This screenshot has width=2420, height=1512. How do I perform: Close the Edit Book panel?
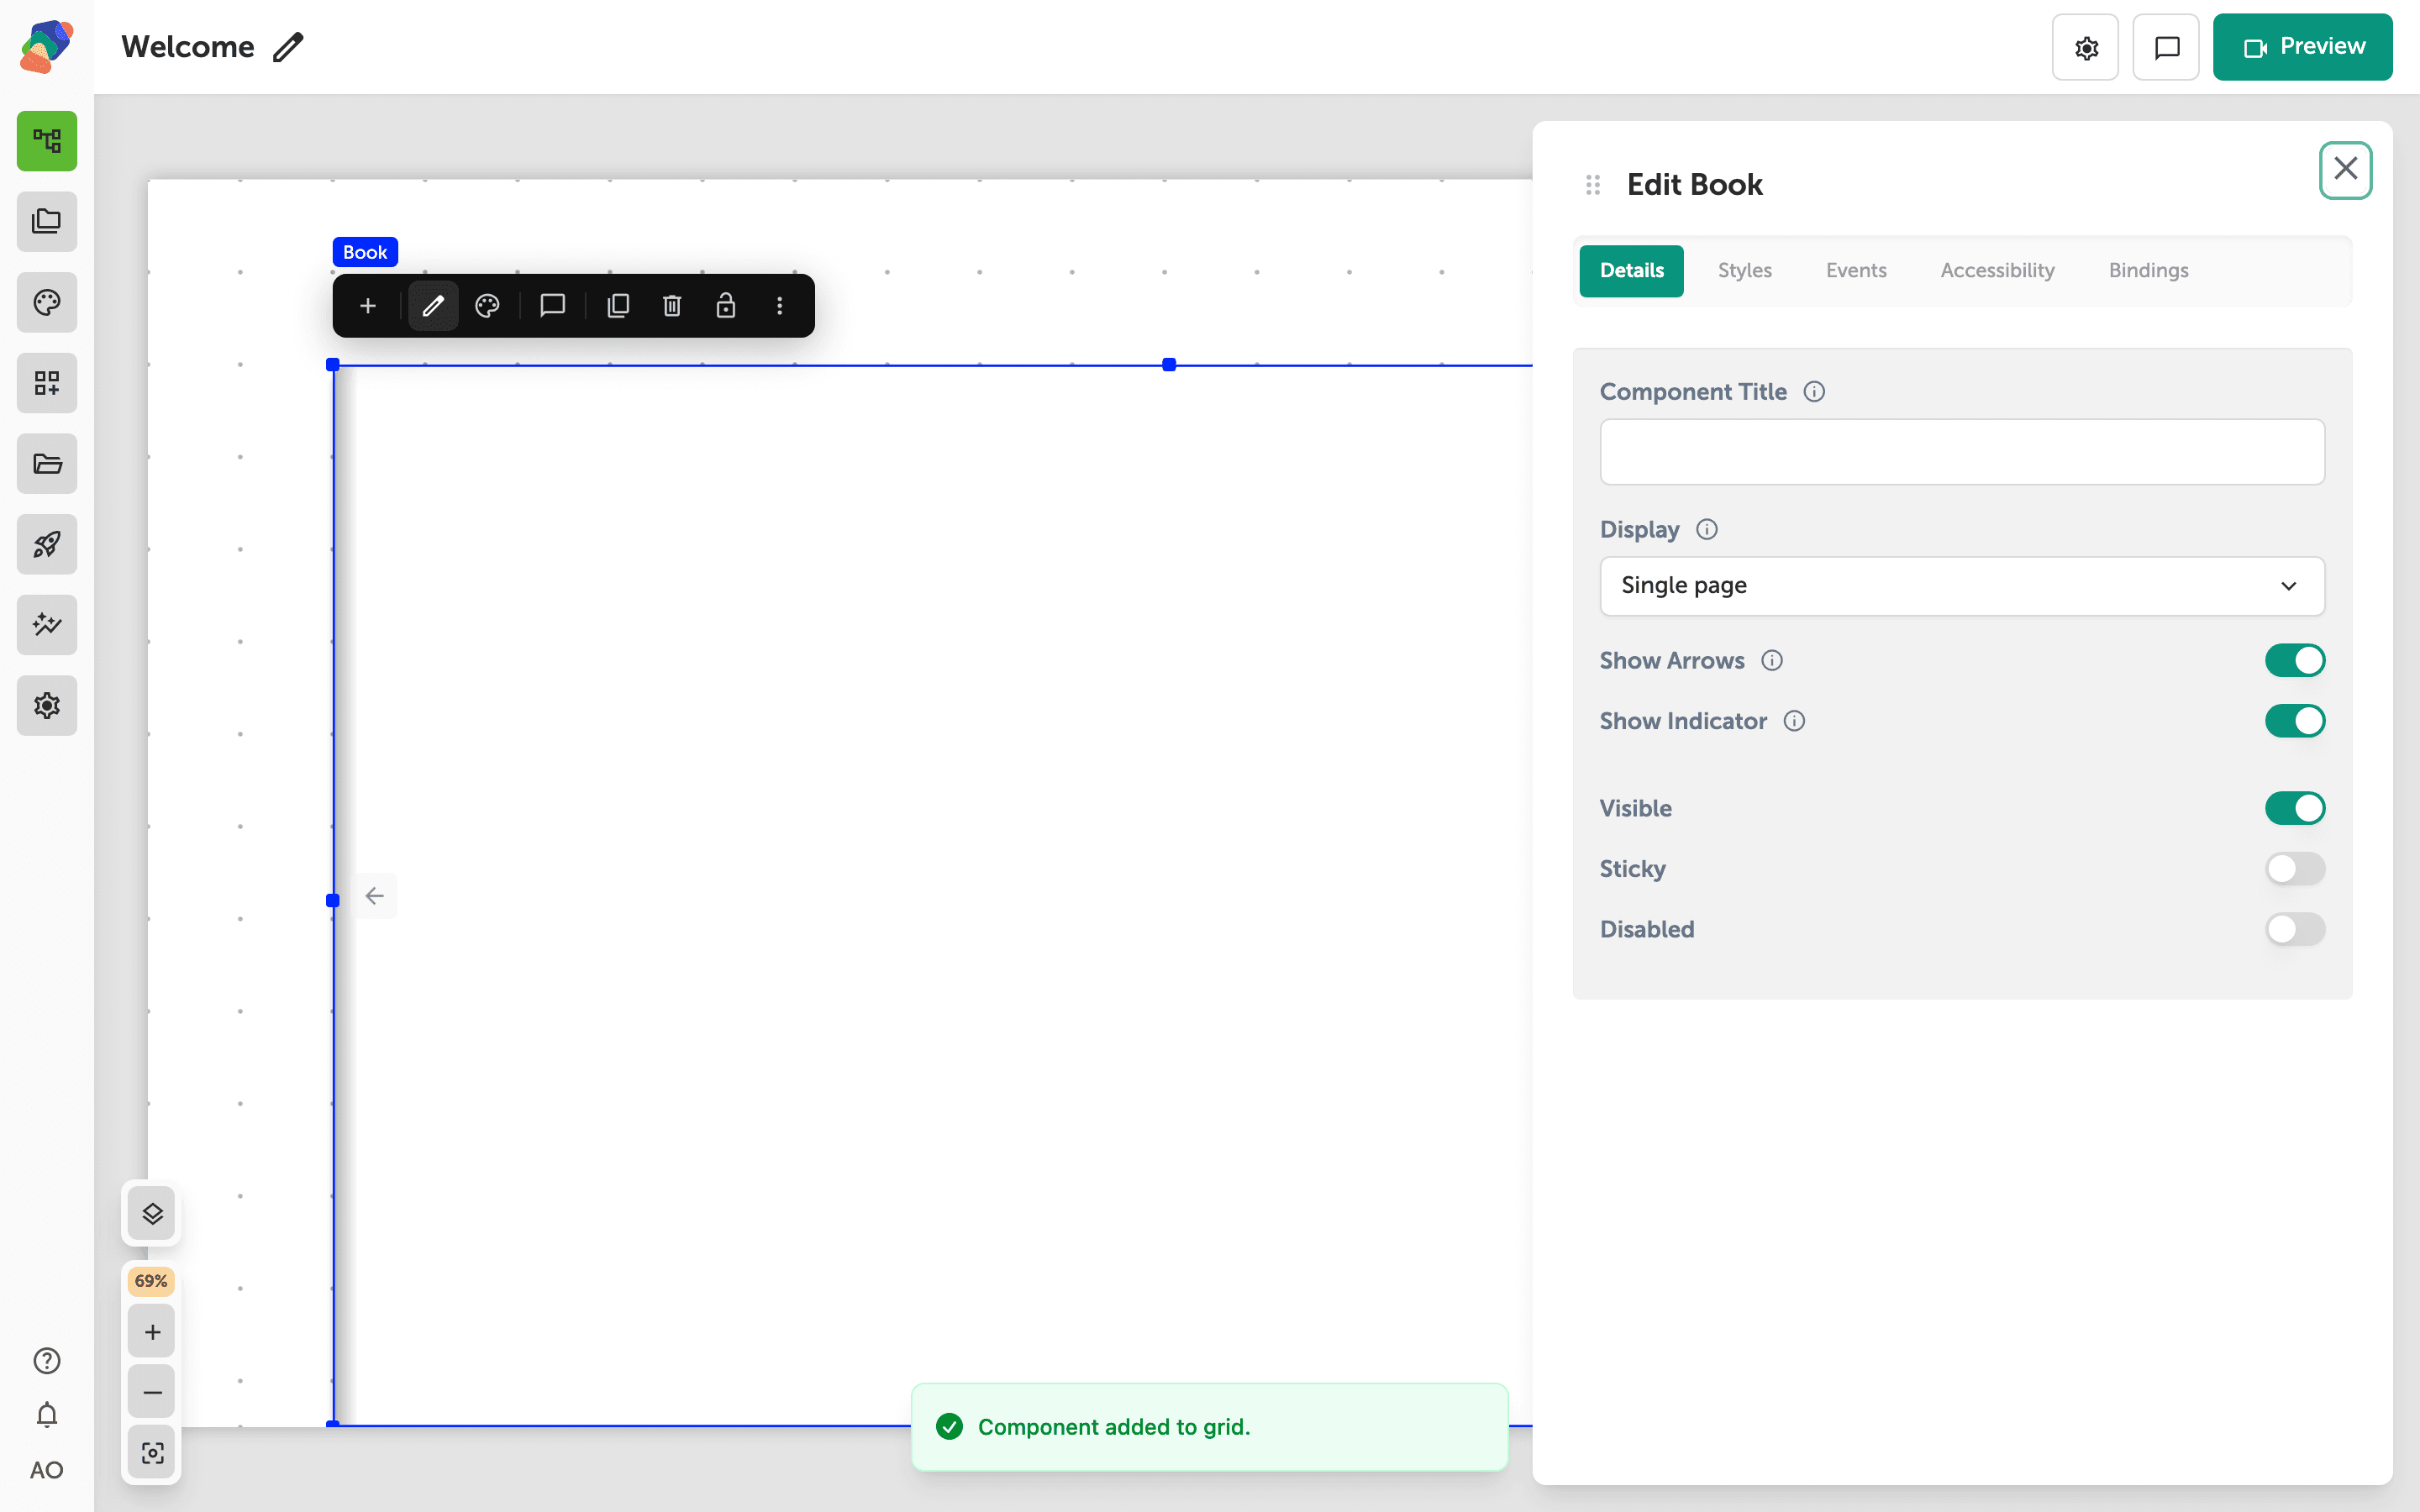(x=2345, y=169)
